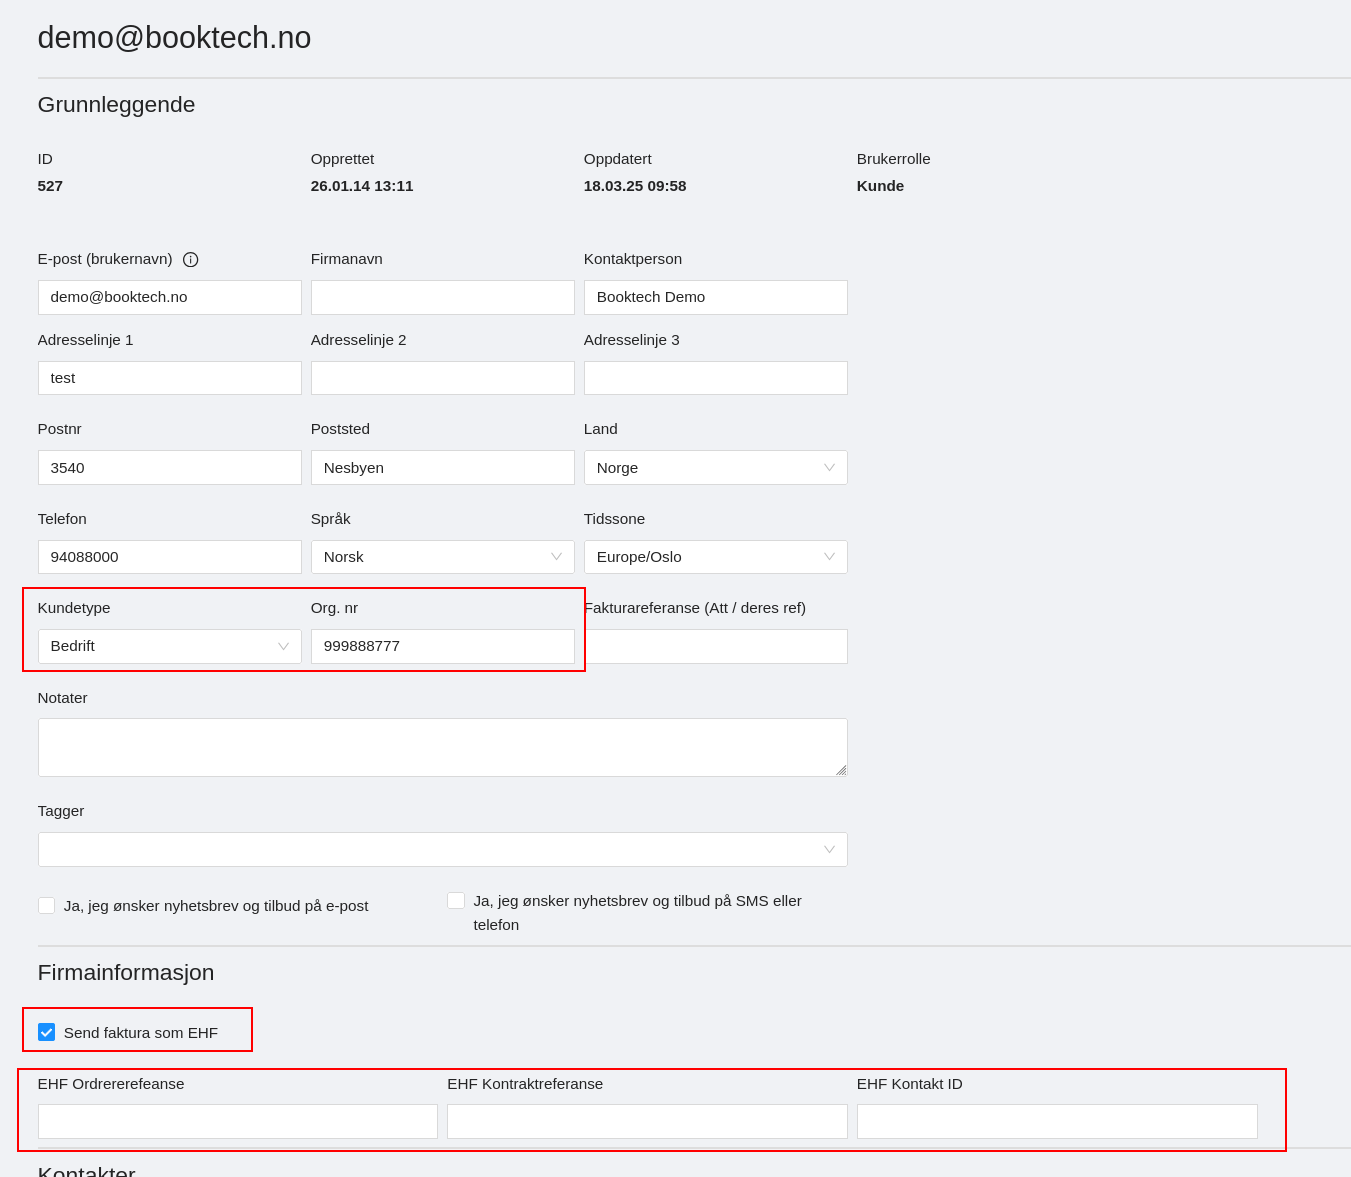Screen dimensions: 1351x1177
Task: Focus the Org. nr field
Action: (x=442, y=646)
